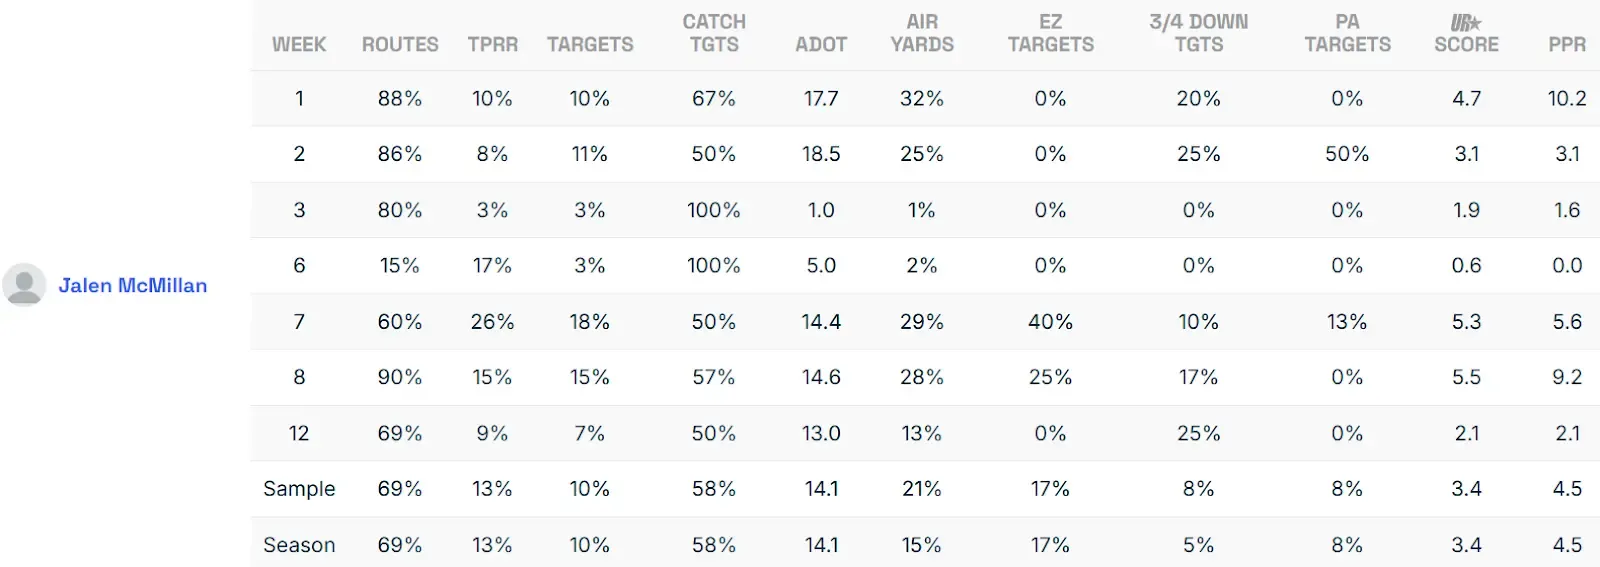Screen dimensions: 1600x567
Task: Click the 10.2 PPR value in week 1
Action: coord(1567,99)
